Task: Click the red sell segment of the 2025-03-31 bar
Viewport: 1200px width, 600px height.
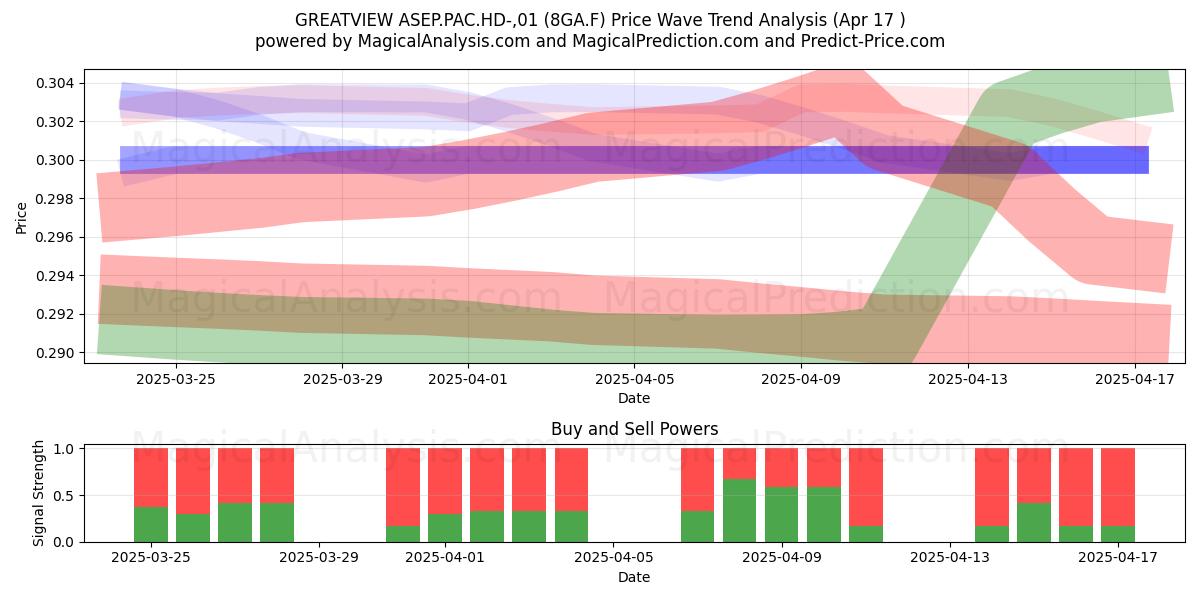Action: (x=403, y=487)
